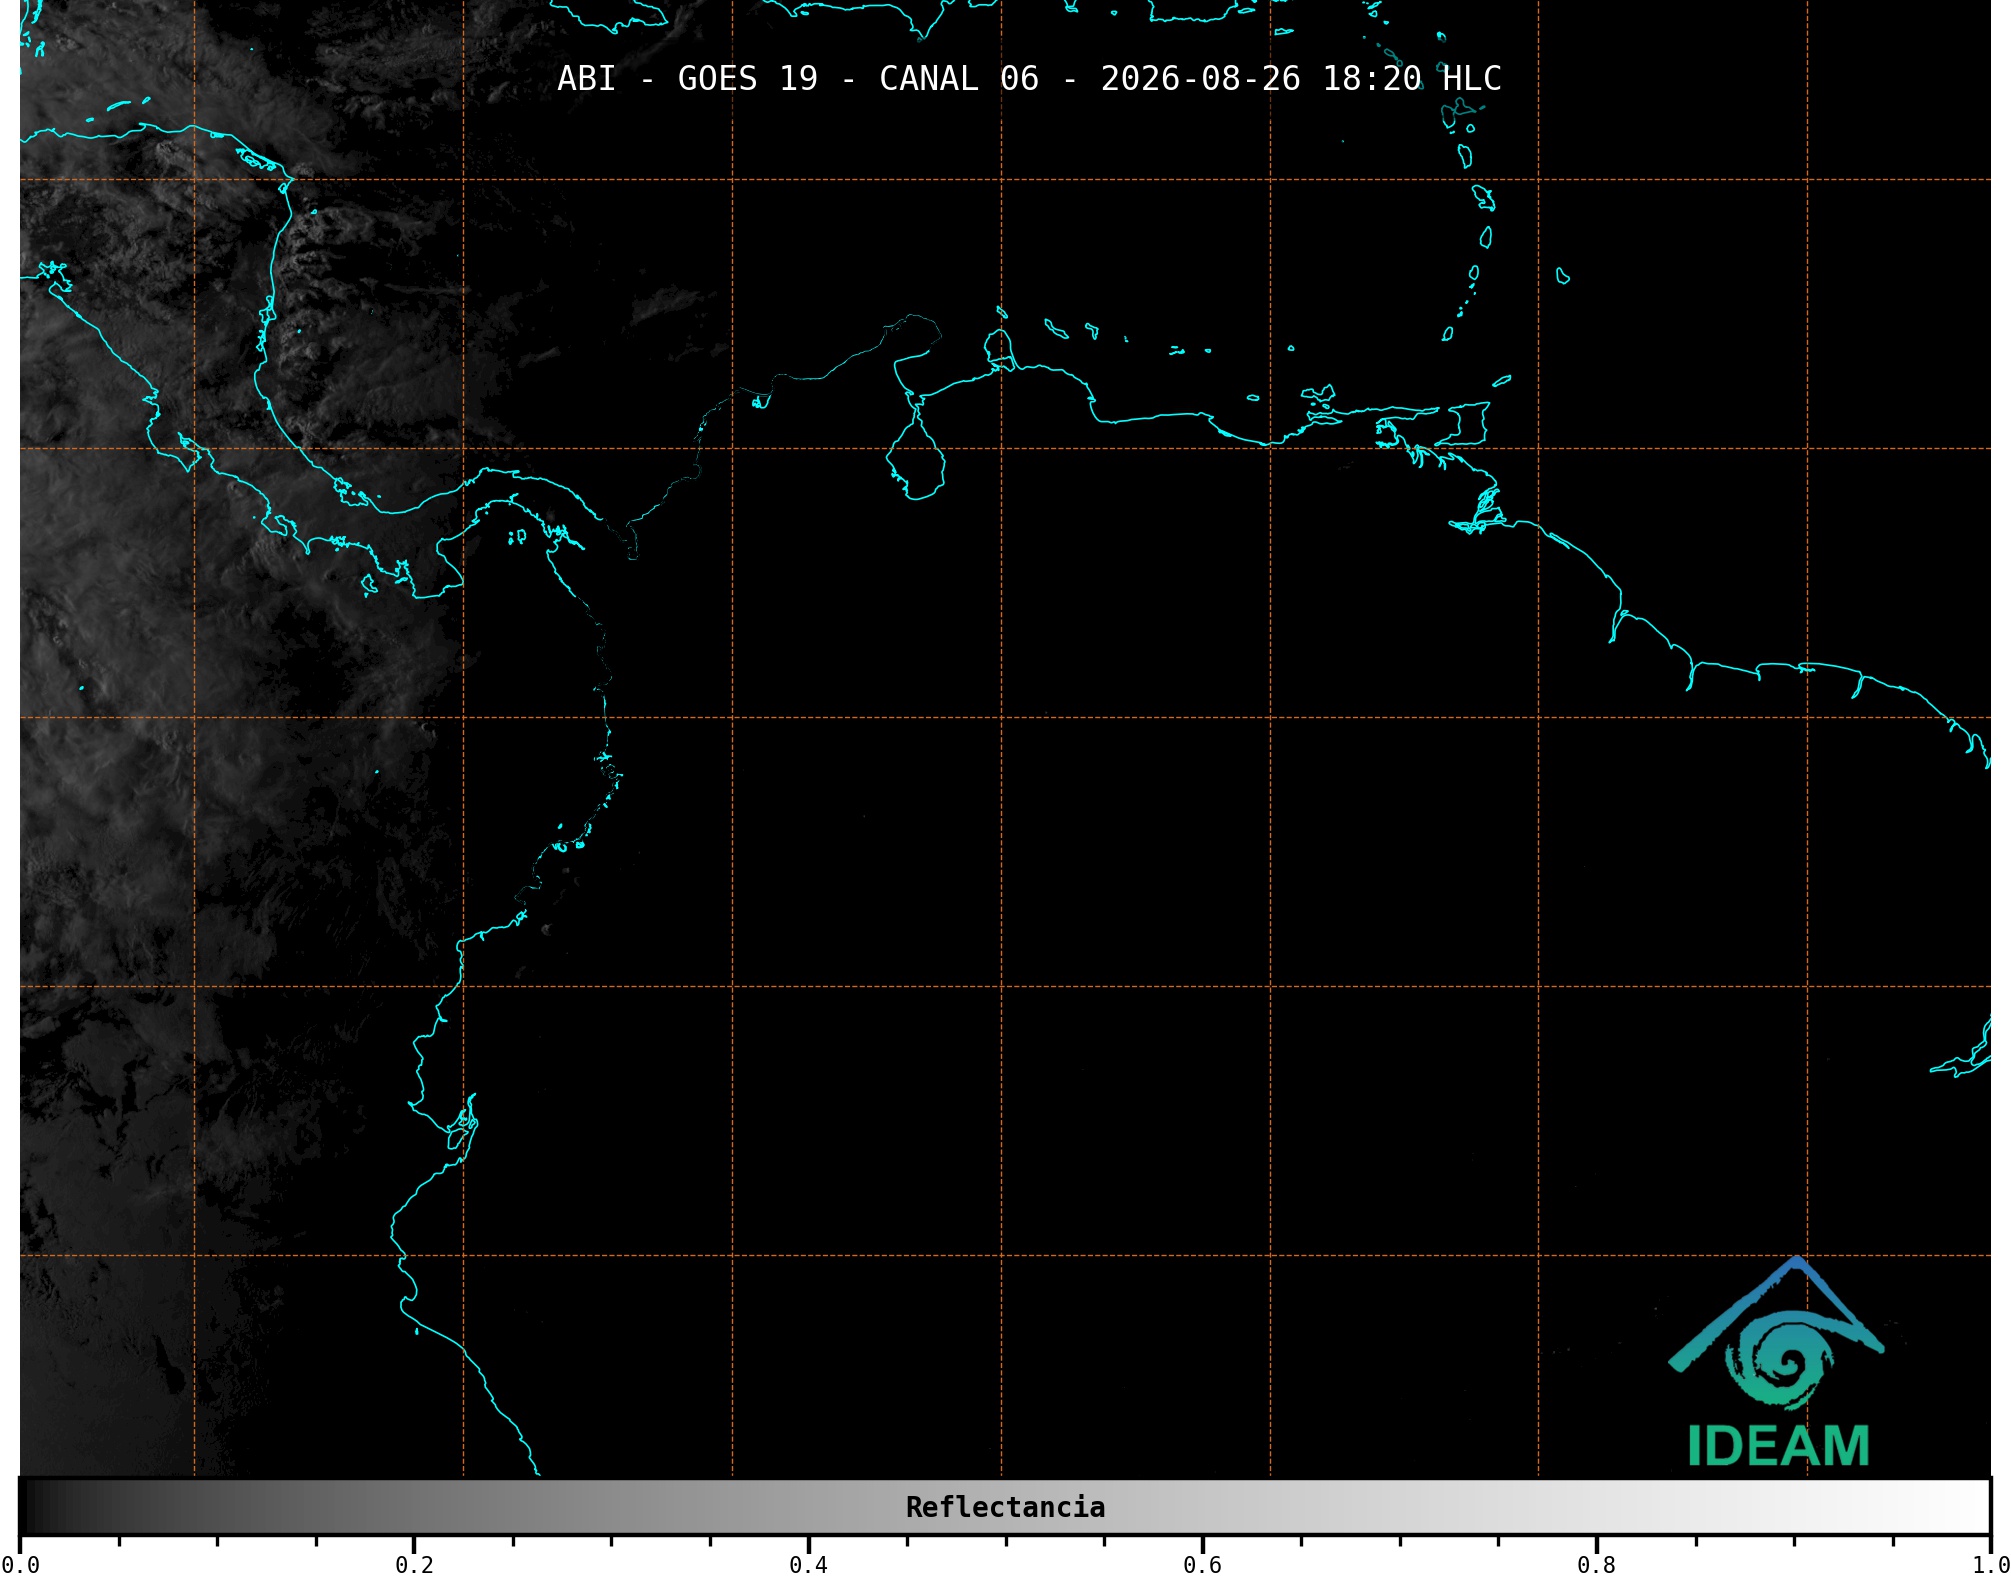Click the CANAL 06 text in title
The image size is (2011, 1577).
pos(959,78)
